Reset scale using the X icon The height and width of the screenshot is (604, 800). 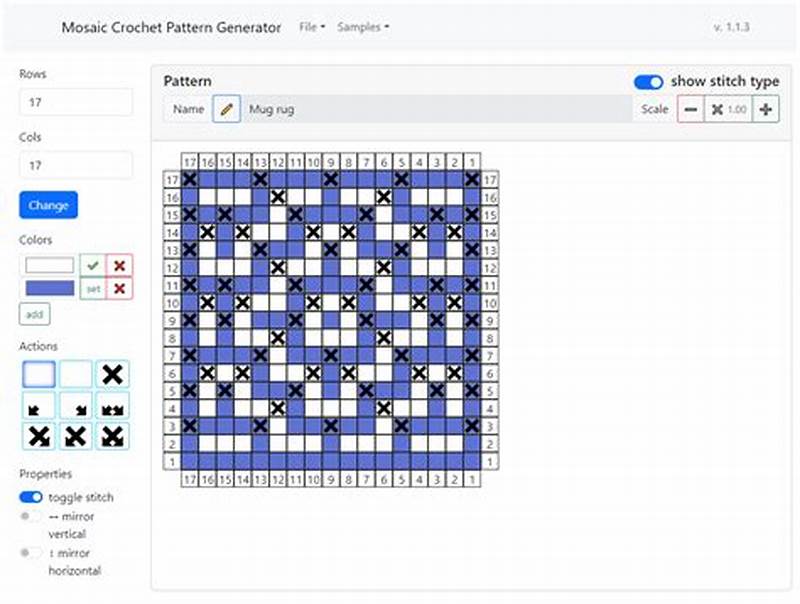[717, 109]
